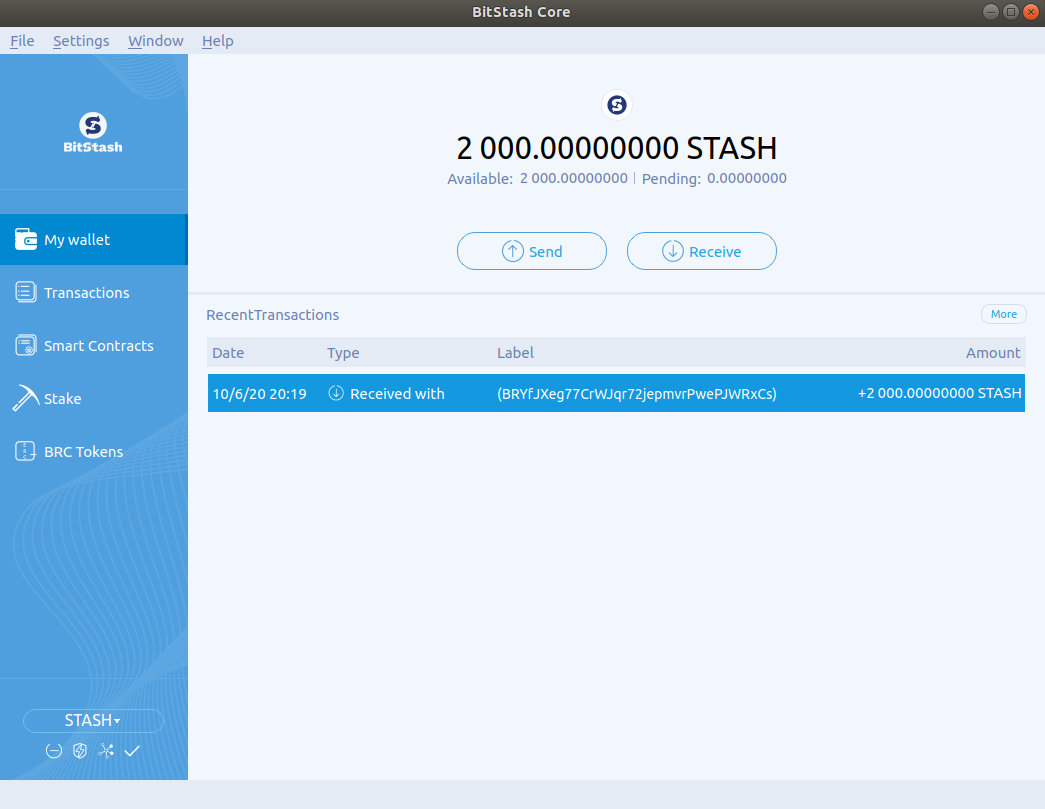Viewport: 1045px width, 809px height.
Task: Open the Smart Contracts section
Action: pyautogui.click(x=94, y=345)
